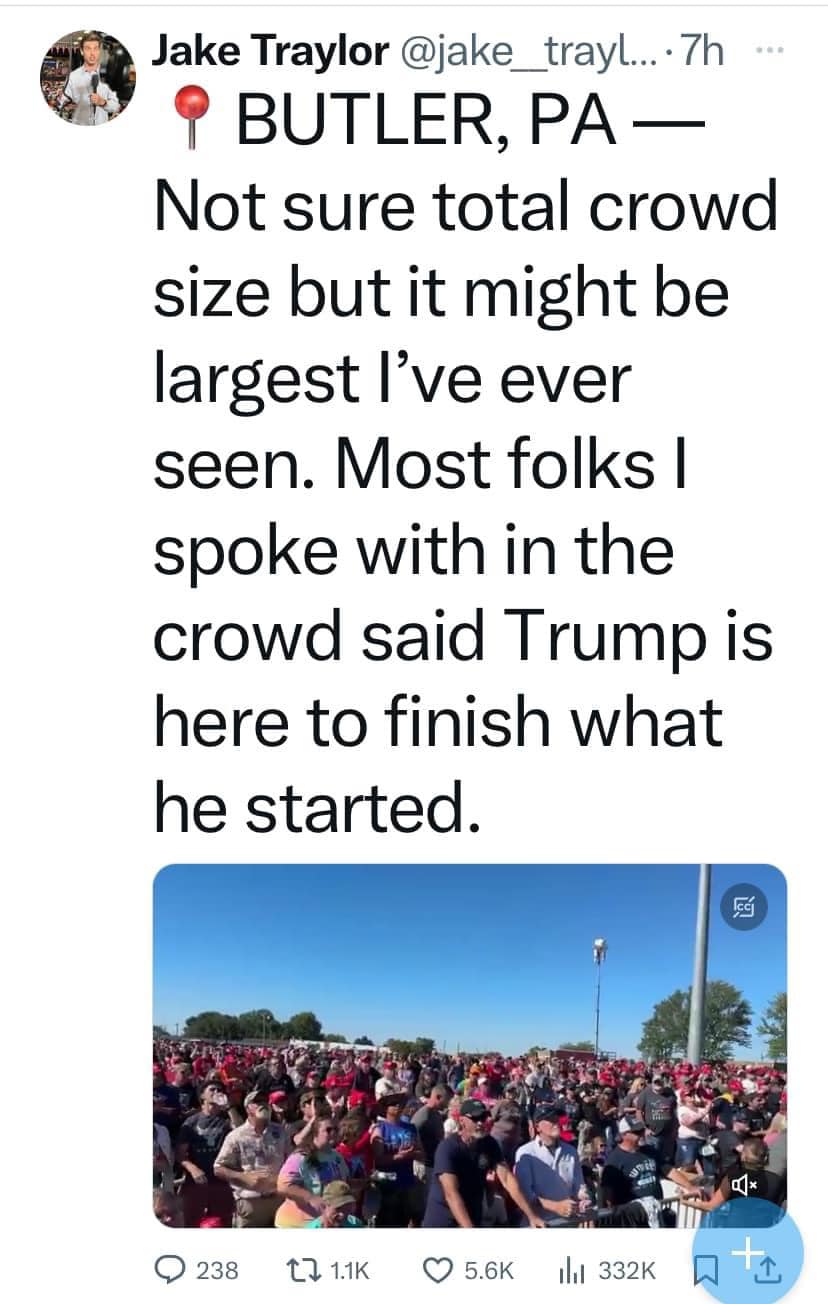
Task: Open the @jake_trayl handle link
Action: (x=528, y=50)
